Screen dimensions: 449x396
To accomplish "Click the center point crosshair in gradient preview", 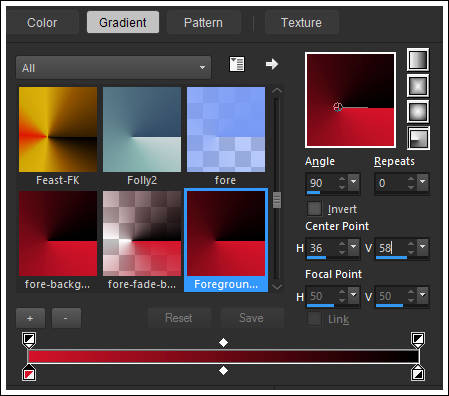I will tap(338, 107).
